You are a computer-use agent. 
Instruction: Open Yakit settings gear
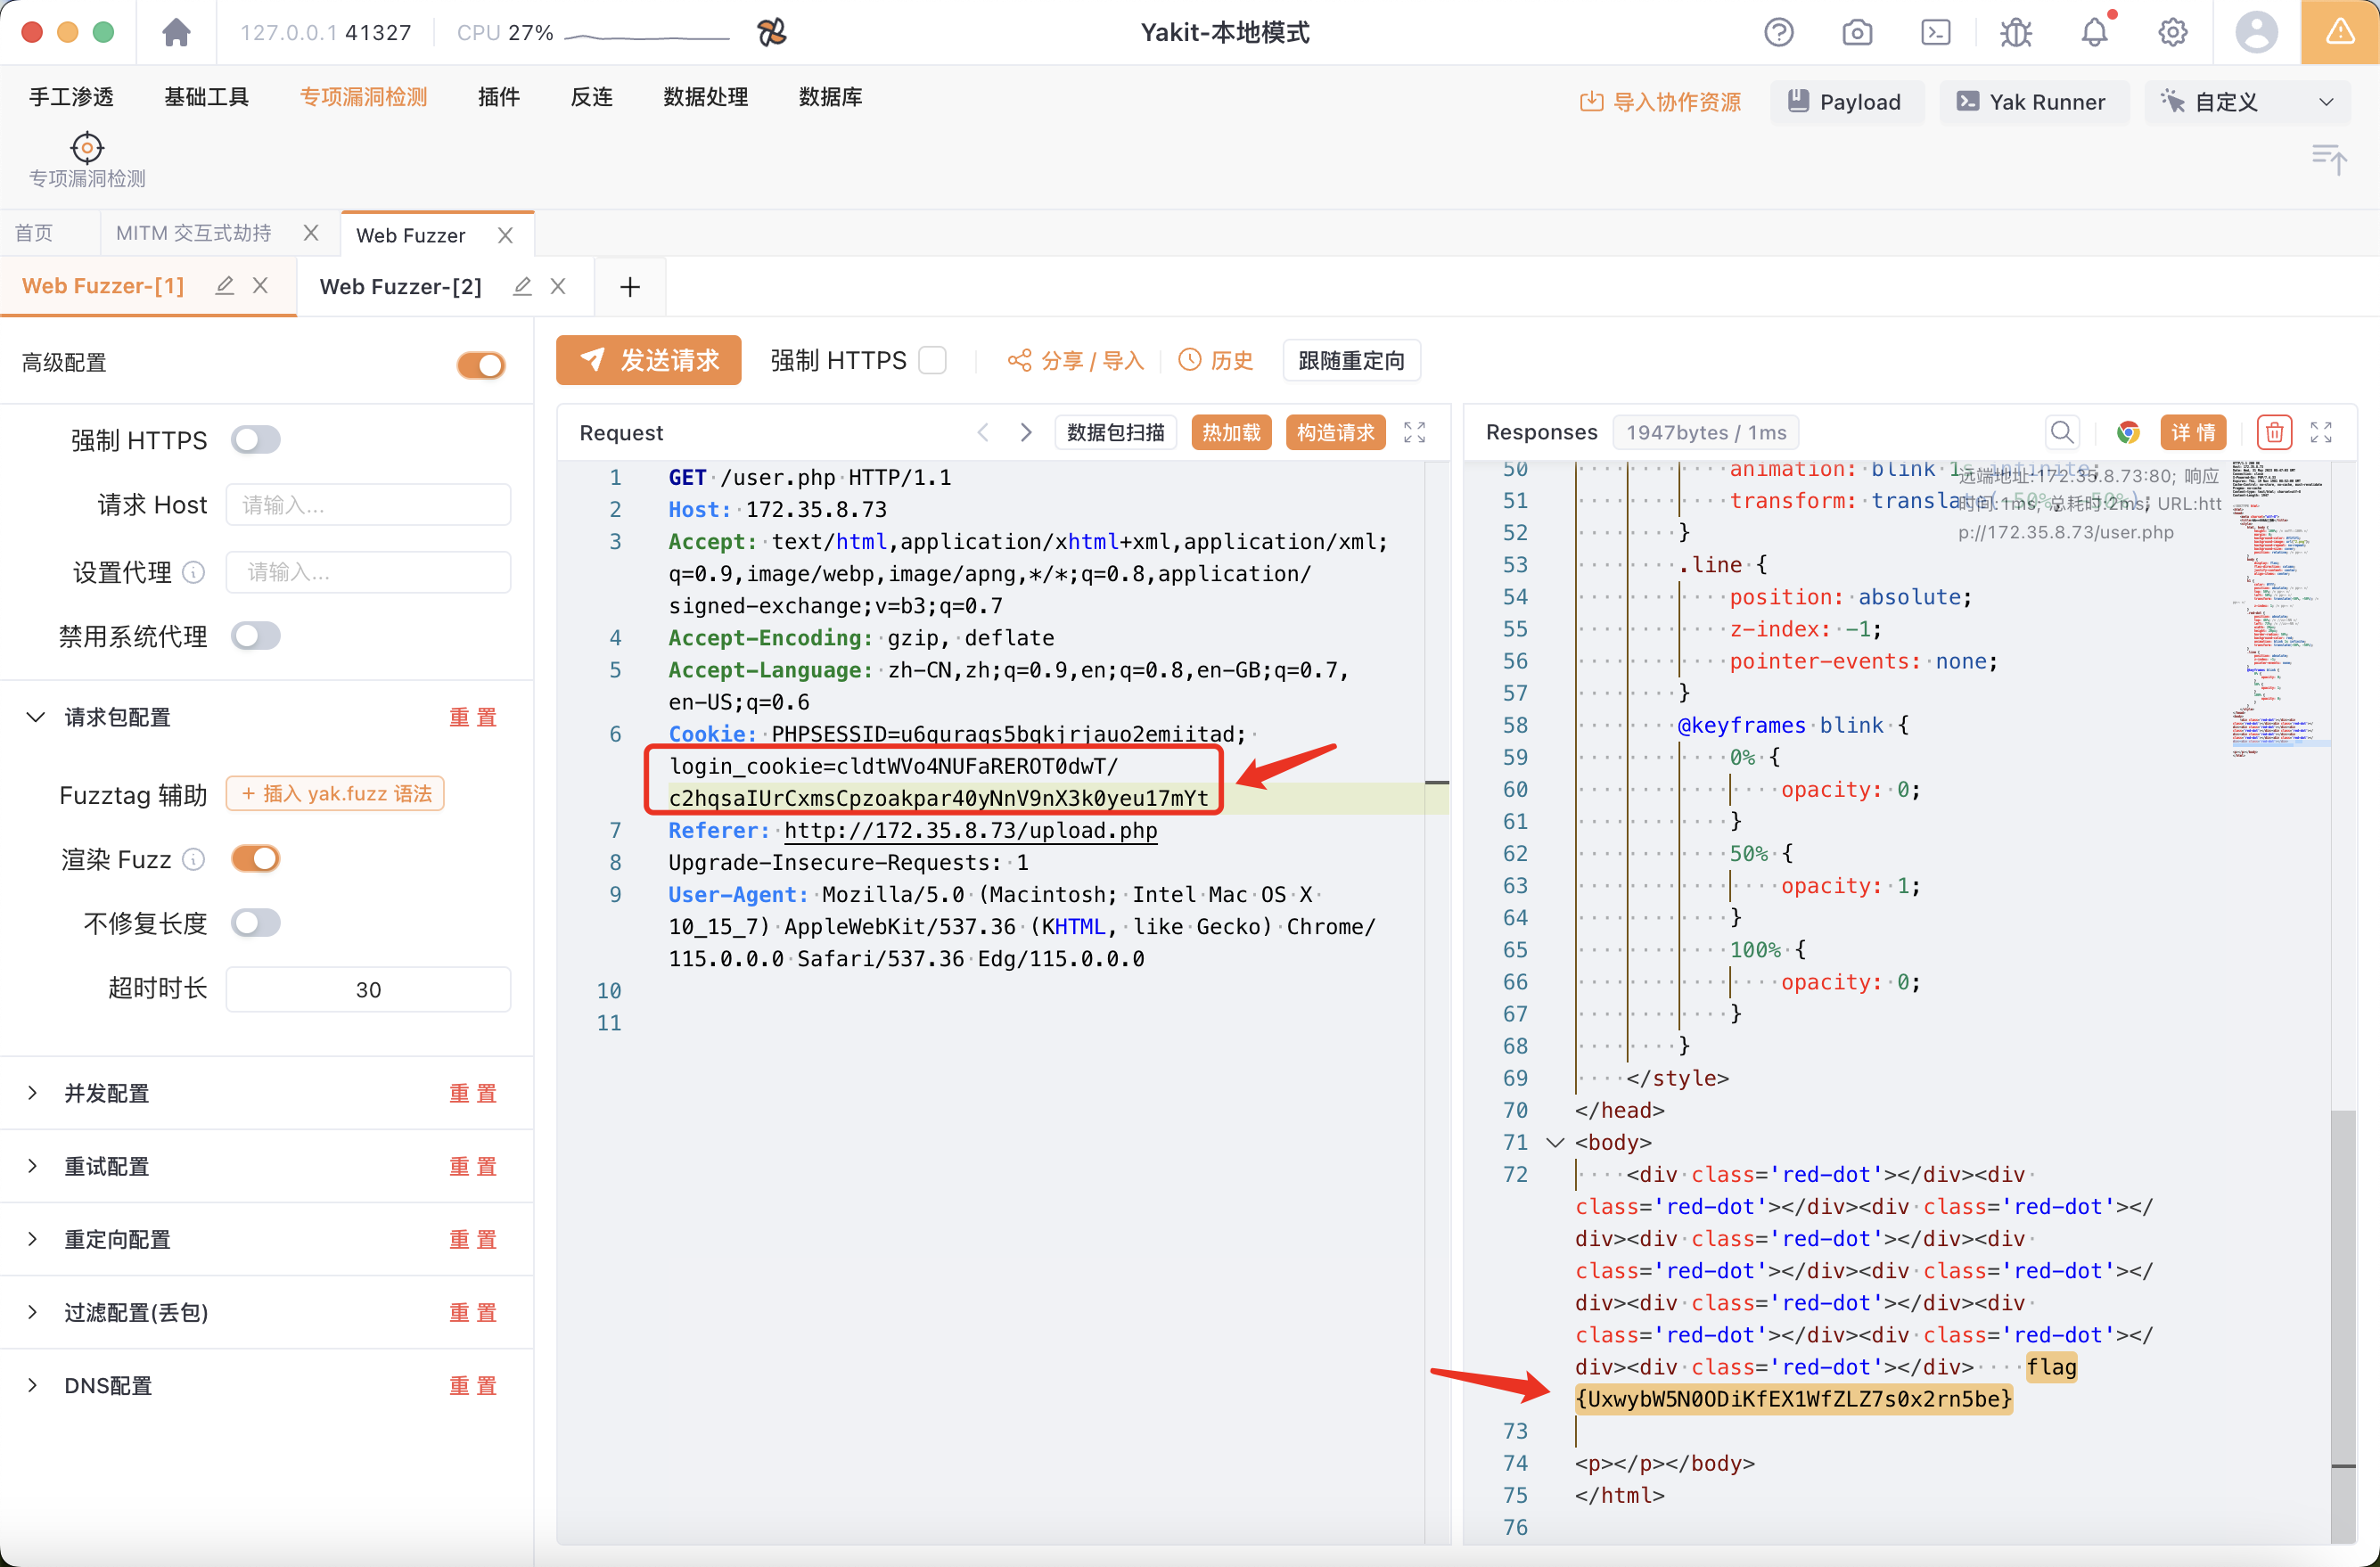[2172, 31]
